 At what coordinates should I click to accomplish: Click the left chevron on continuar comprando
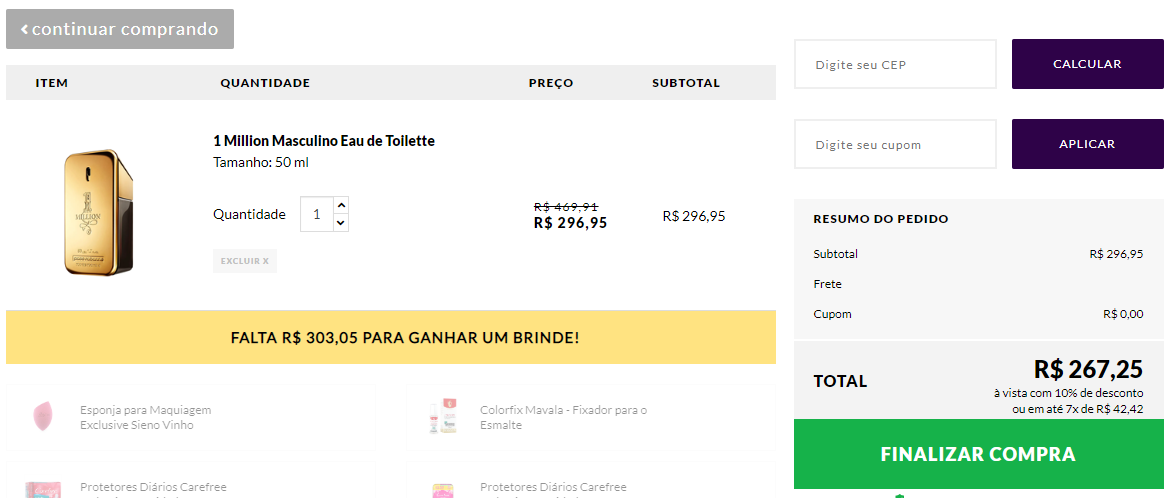point(24,29)
